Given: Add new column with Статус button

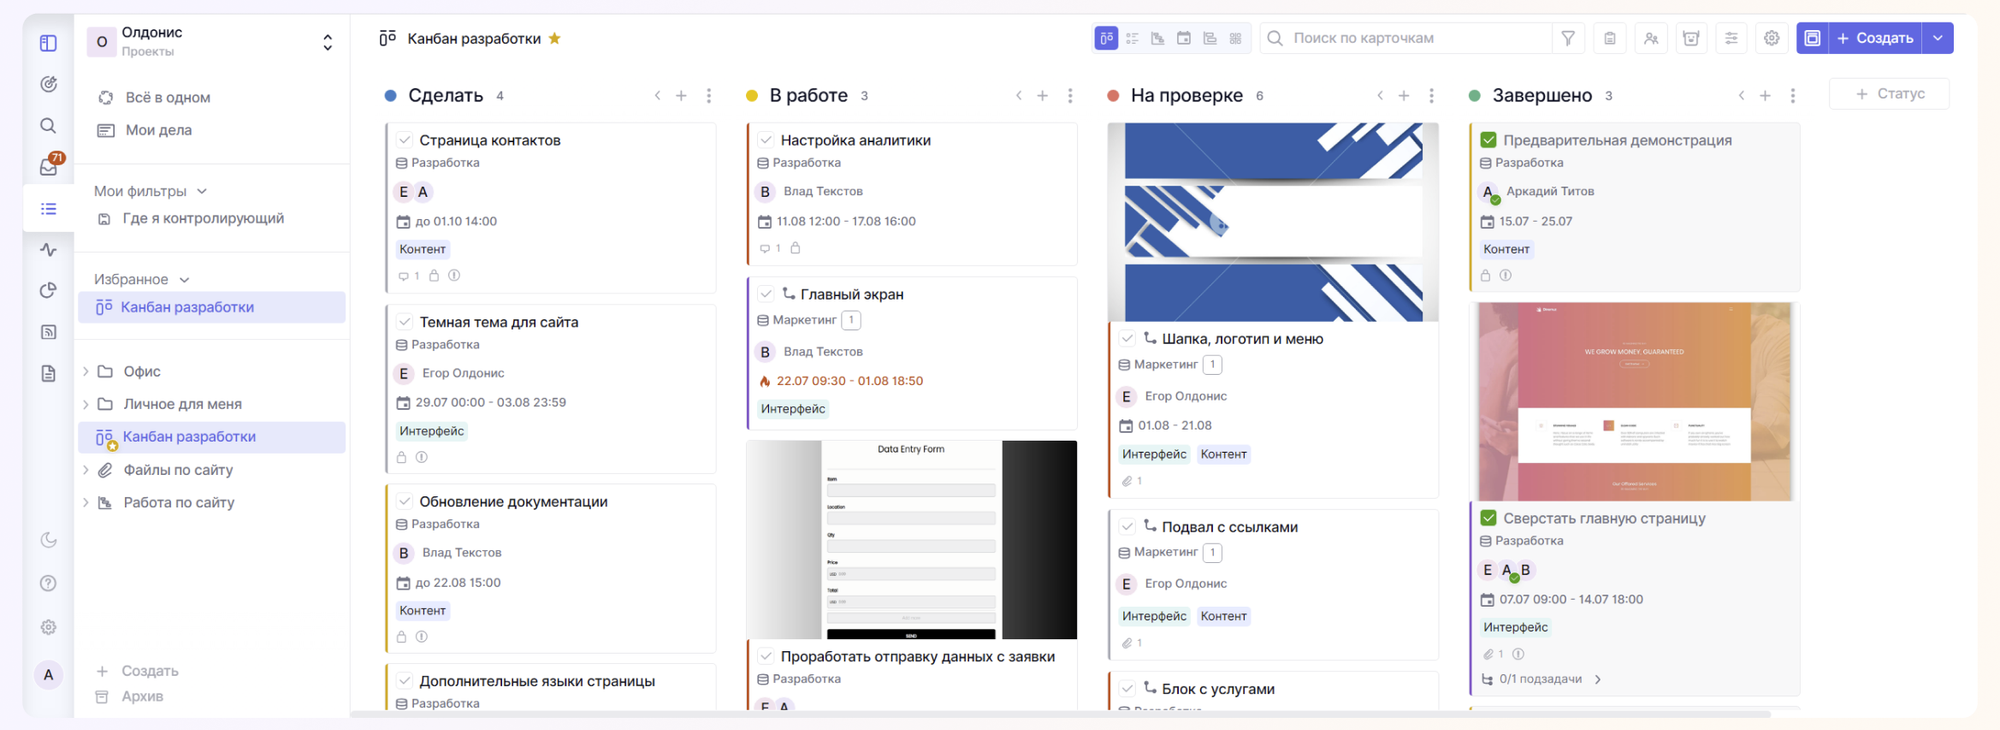Looking at the screenshot, I should [x=1889, y=94].
